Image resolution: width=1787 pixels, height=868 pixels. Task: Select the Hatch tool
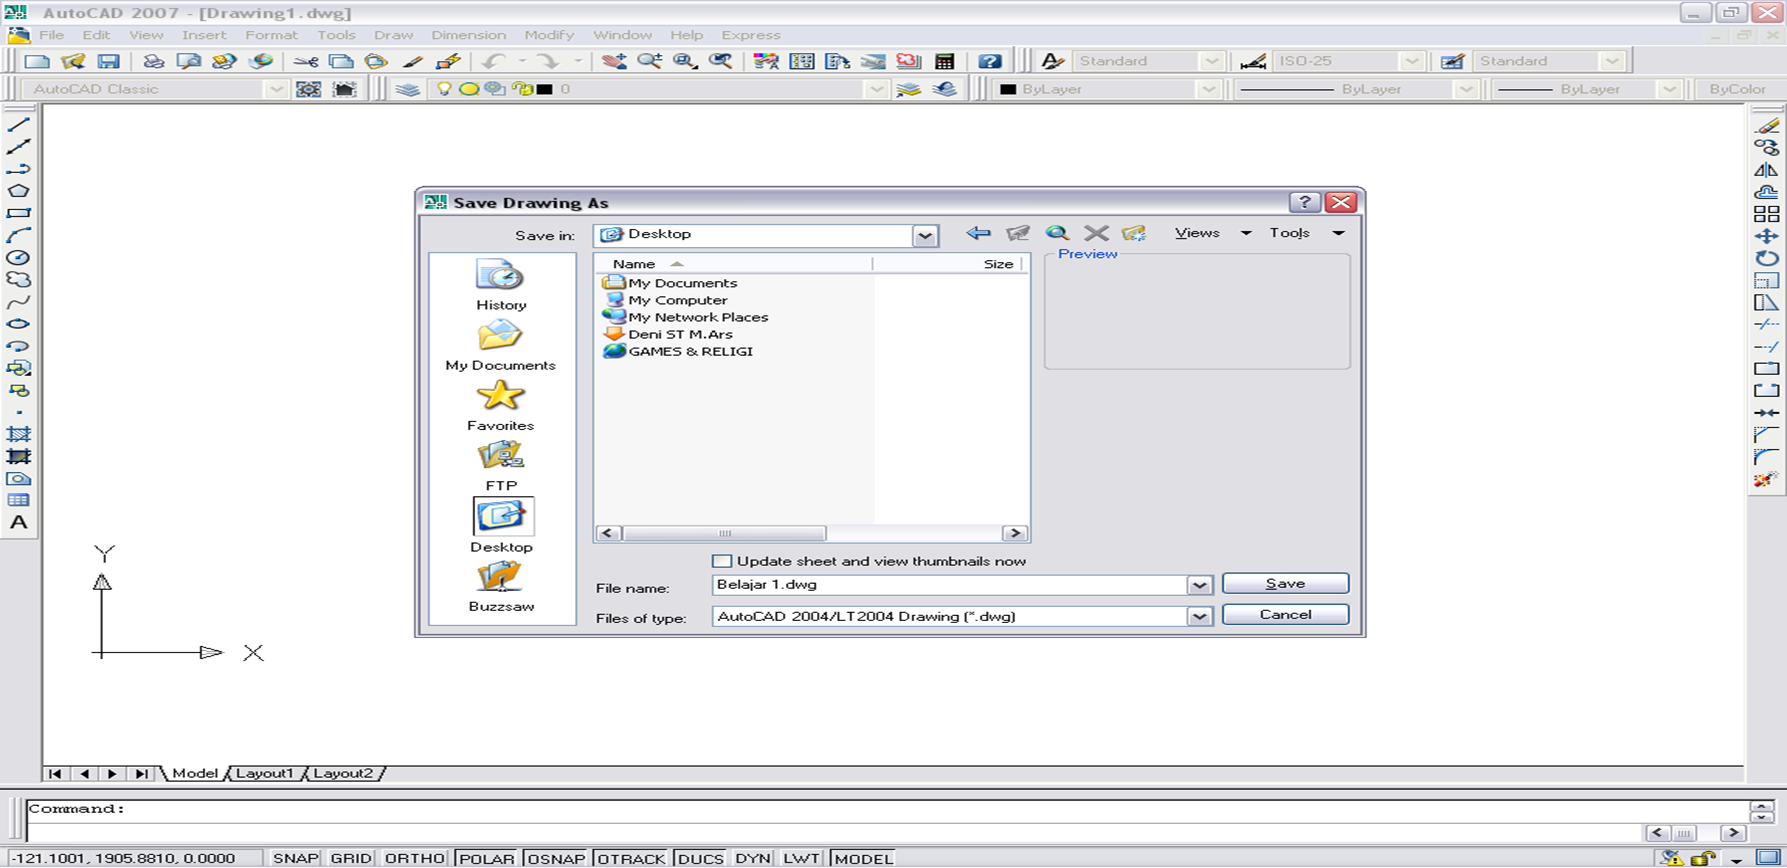pos(18,434)
